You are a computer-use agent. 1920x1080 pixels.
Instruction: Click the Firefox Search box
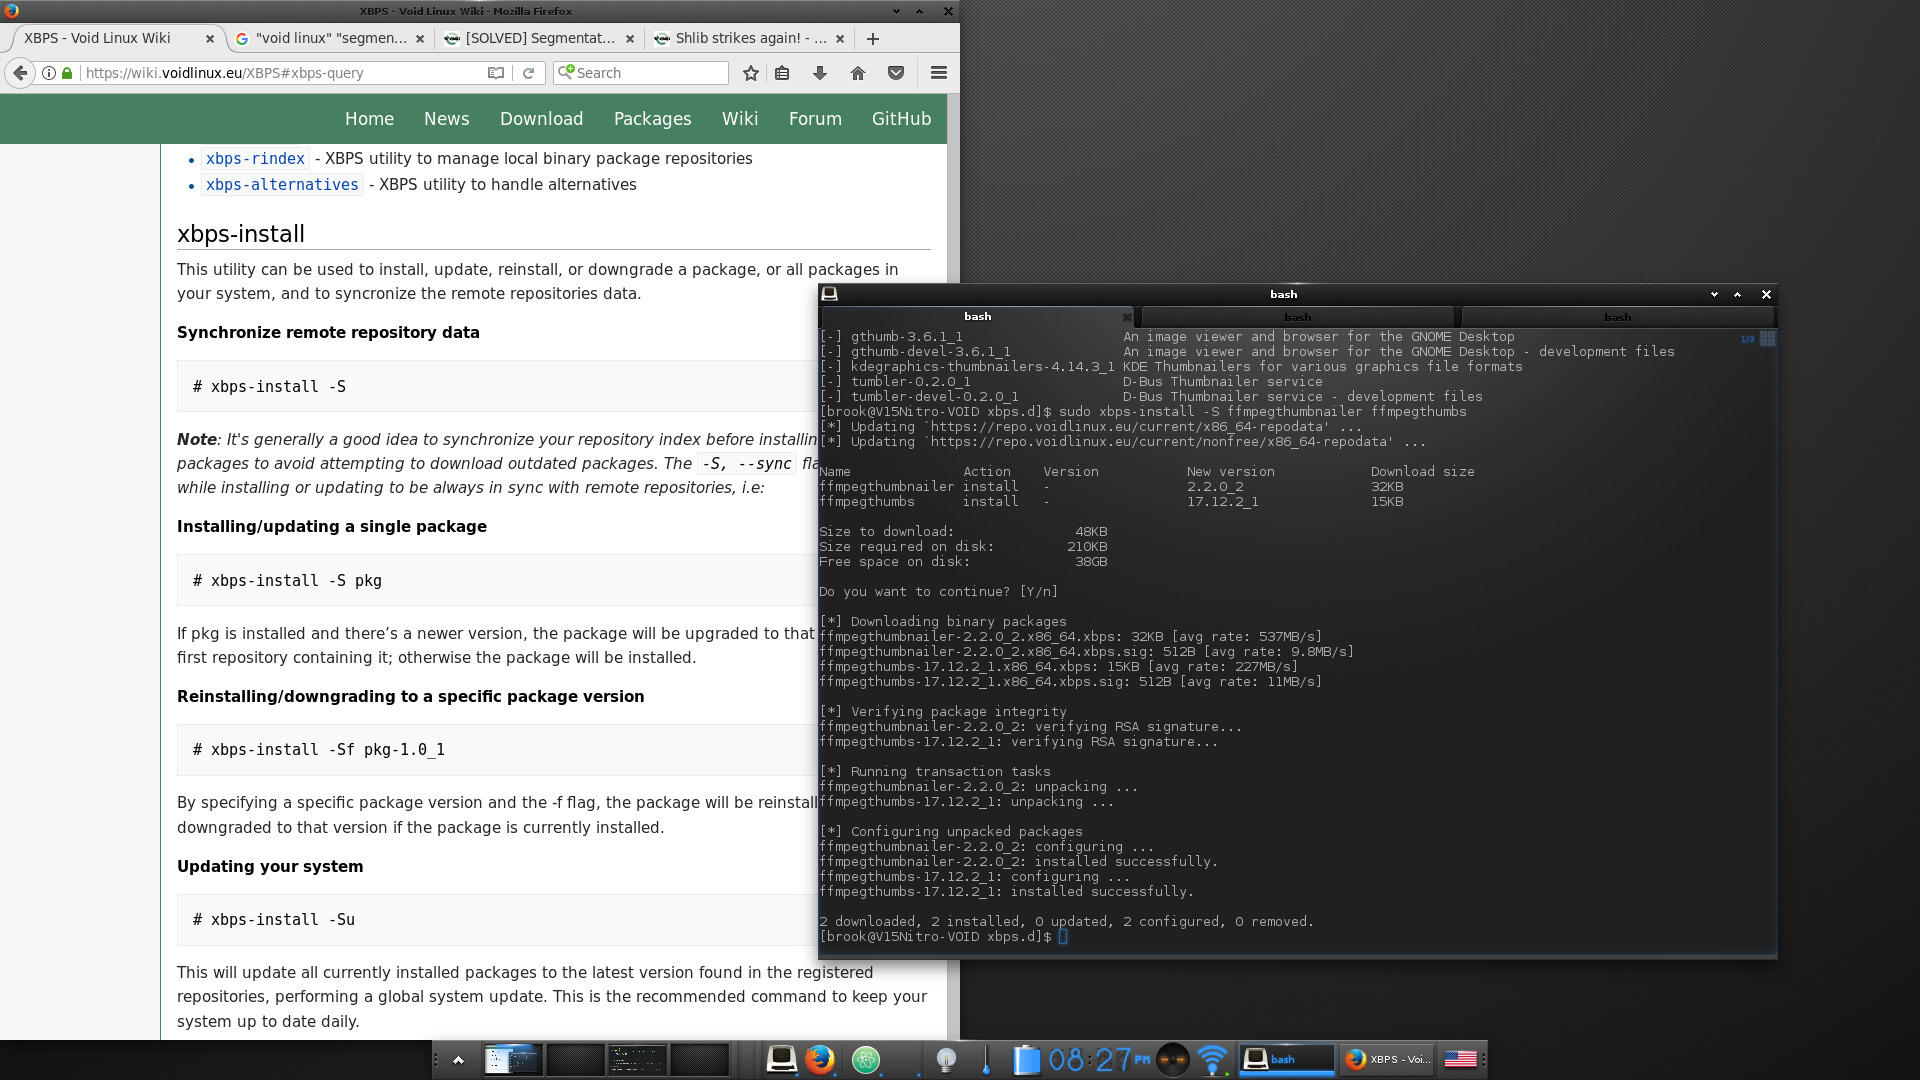click(x=640, y=73)
